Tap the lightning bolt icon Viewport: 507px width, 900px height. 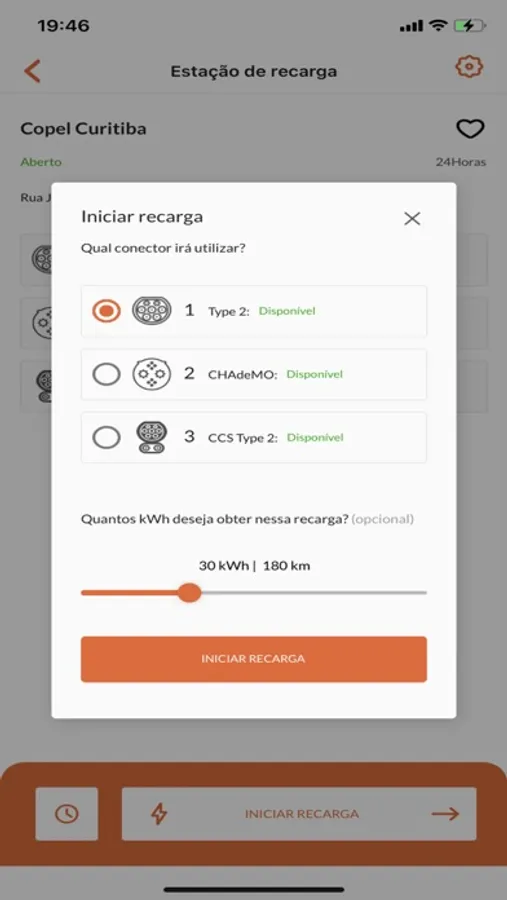pyautogui.click(x=158, y=814)
